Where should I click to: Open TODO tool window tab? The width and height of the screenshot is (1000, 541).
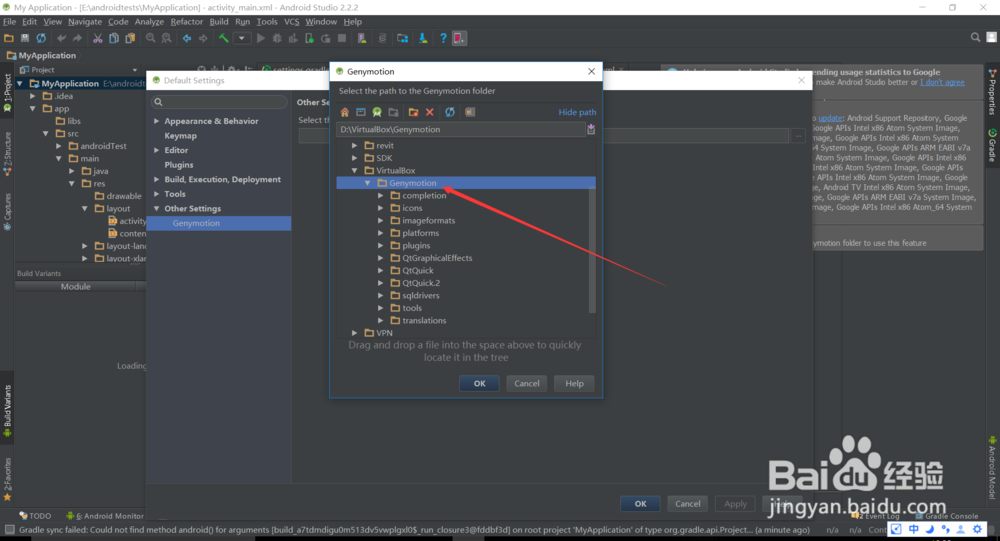coord(35,516)
